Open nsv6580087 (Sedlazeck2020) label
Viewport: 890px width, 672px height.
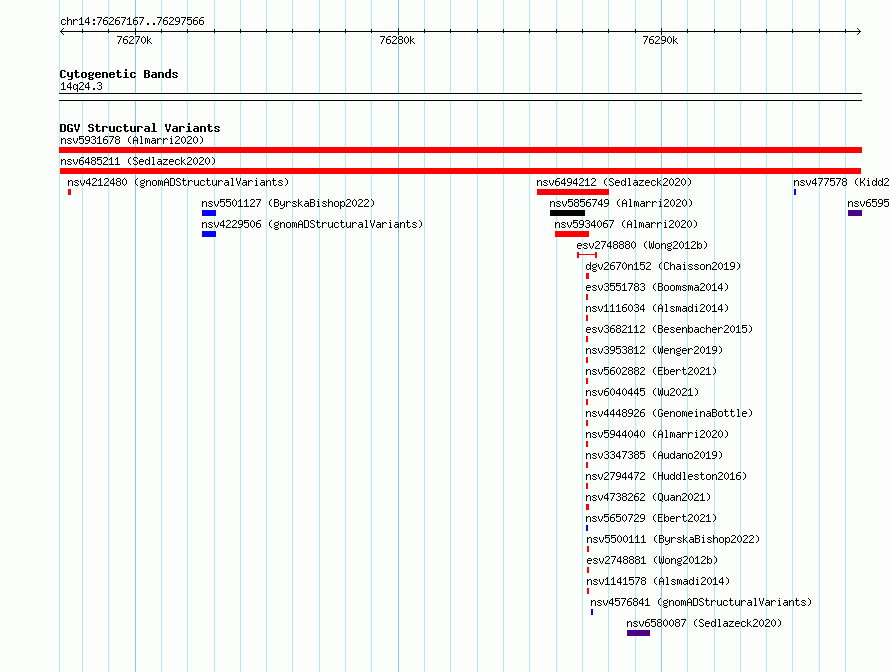point(704,623)
